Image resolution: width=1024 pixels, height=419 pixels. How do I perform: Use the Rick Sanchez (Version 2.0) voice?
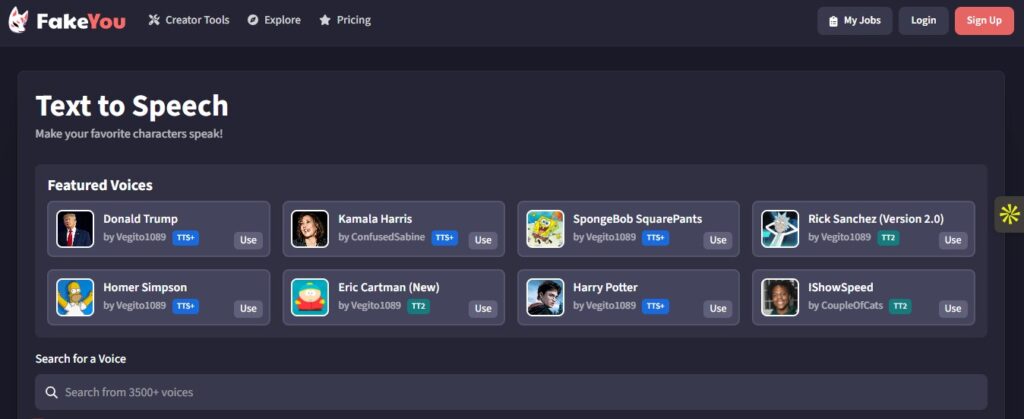[953, 240]
